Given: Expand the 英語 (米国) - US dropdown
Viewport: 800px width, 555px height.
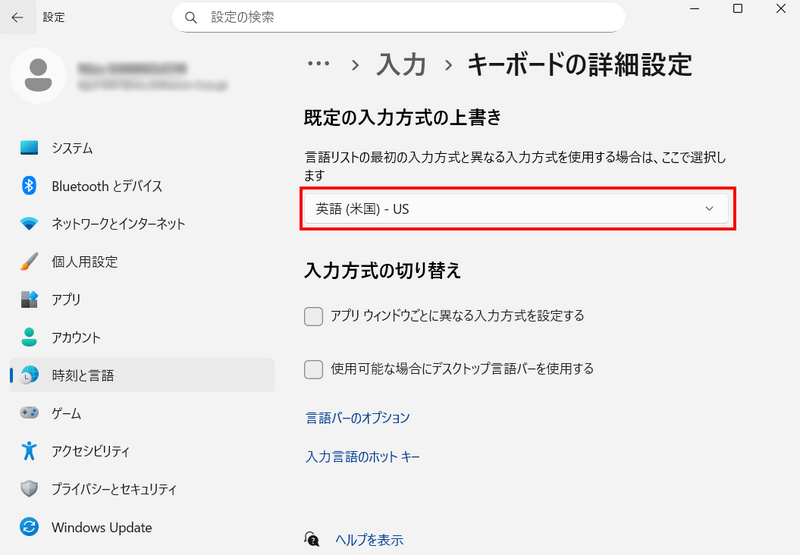Looking at the screenshot, I should (x=516, y=209).
